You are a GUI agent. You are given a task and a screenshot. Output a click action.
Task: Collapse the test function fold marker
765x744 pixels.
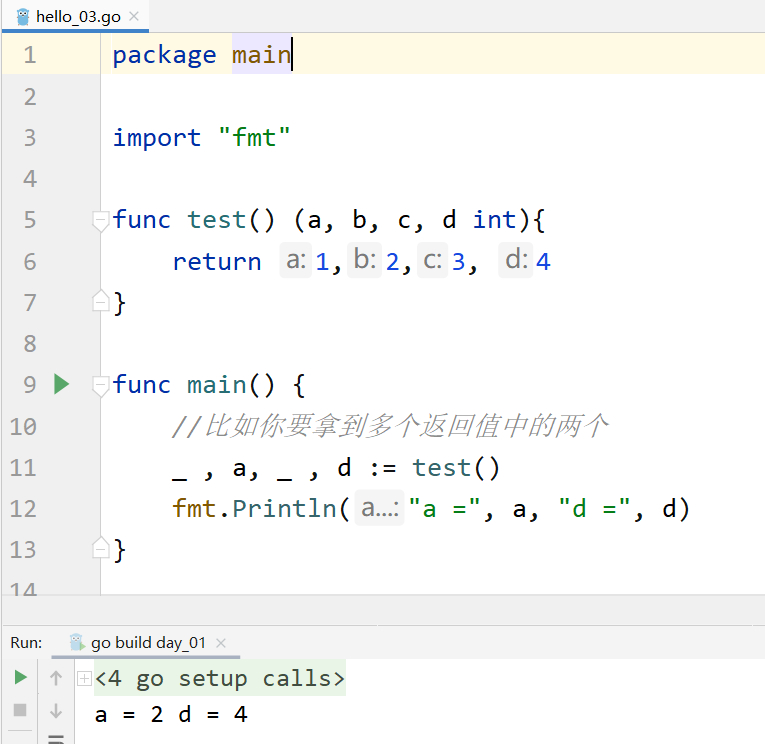[x=99, y=220]
